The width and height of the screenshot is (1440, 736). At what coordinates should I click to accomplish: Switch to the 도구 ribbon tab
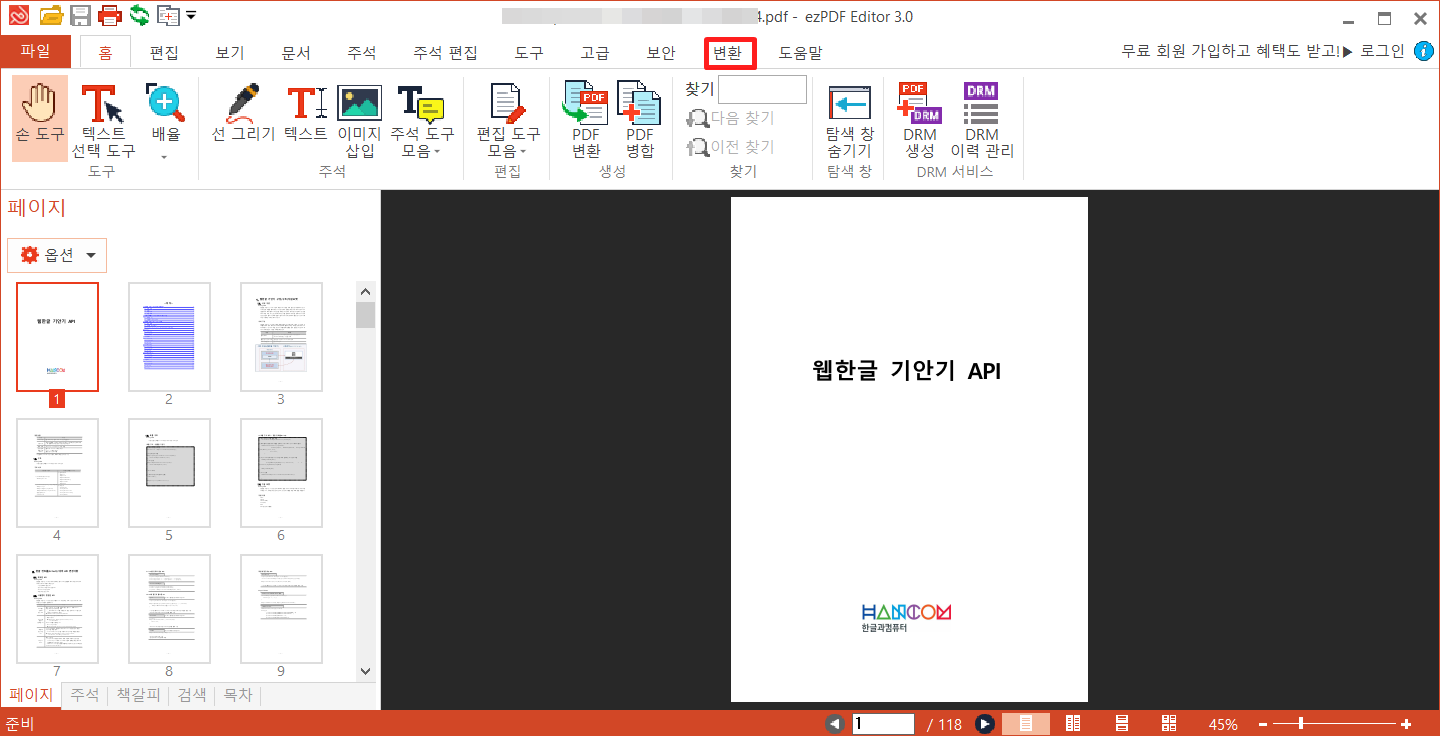coord(529,53)
